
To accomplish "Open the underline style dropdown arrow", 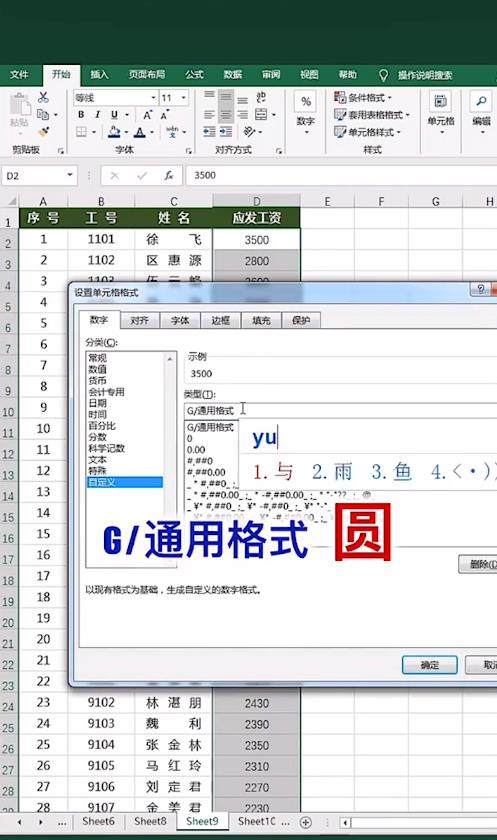I will click(127, 115).
